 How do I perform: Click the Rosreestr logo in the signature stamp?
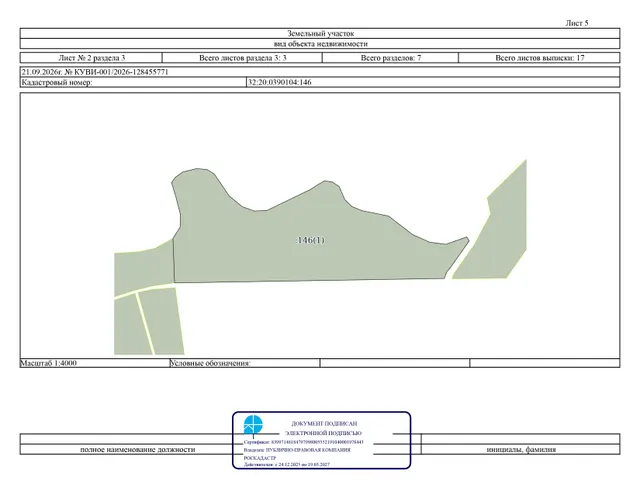click(x=253, y=425)
